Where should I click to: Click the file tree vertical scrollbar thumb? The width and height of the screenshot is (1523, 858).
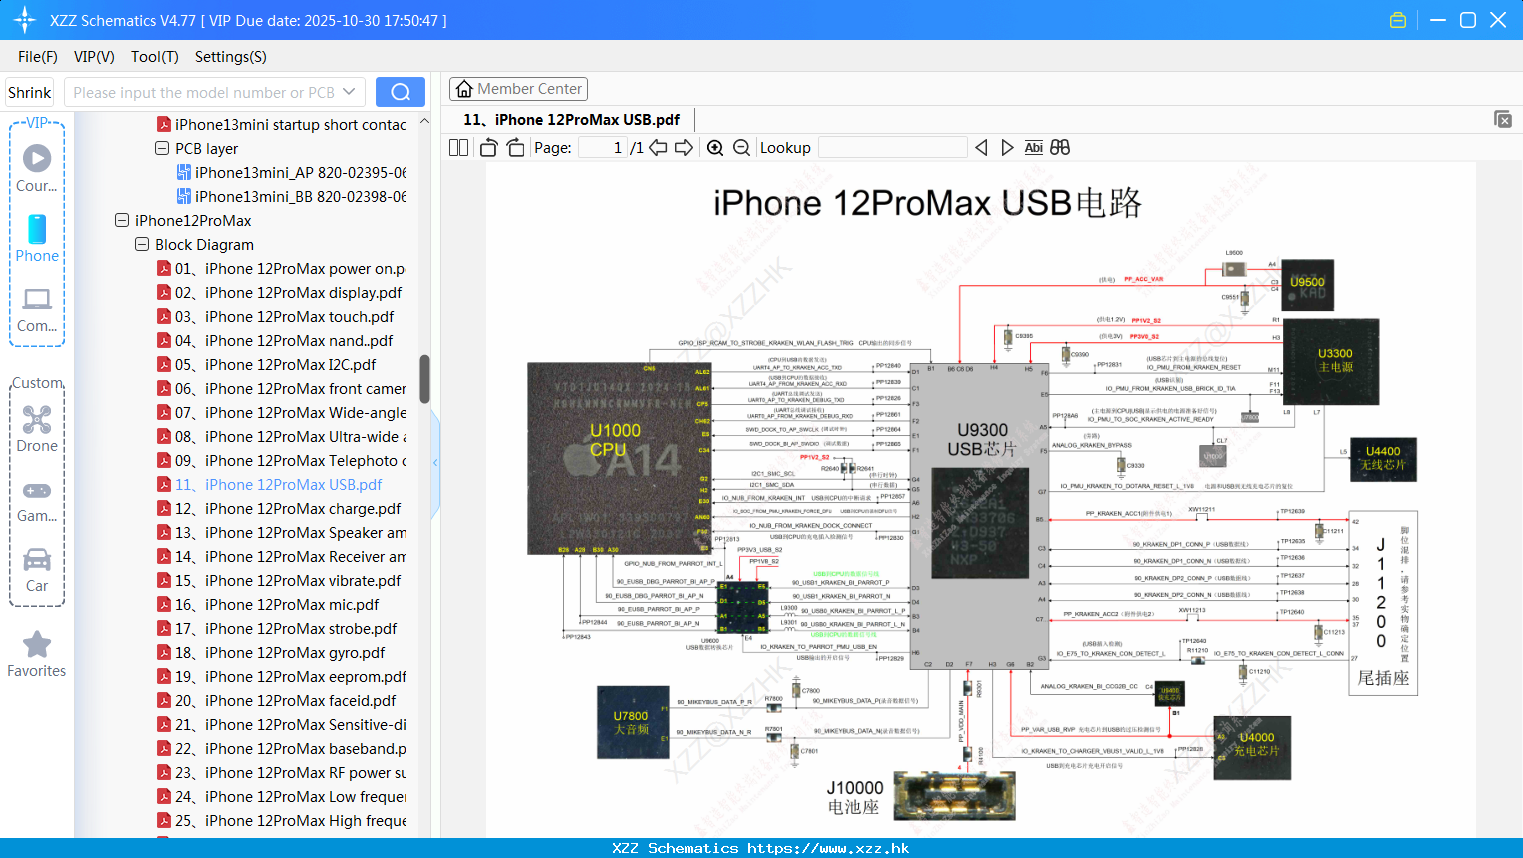tap(424, 380)
